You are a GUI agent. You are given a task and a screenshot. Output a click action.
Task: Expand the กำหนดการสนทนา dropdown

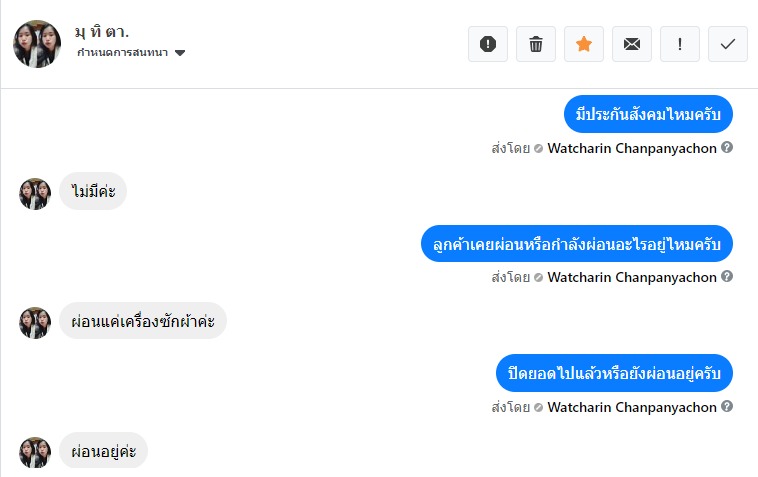pyautogui.click(x=180, y=53)
